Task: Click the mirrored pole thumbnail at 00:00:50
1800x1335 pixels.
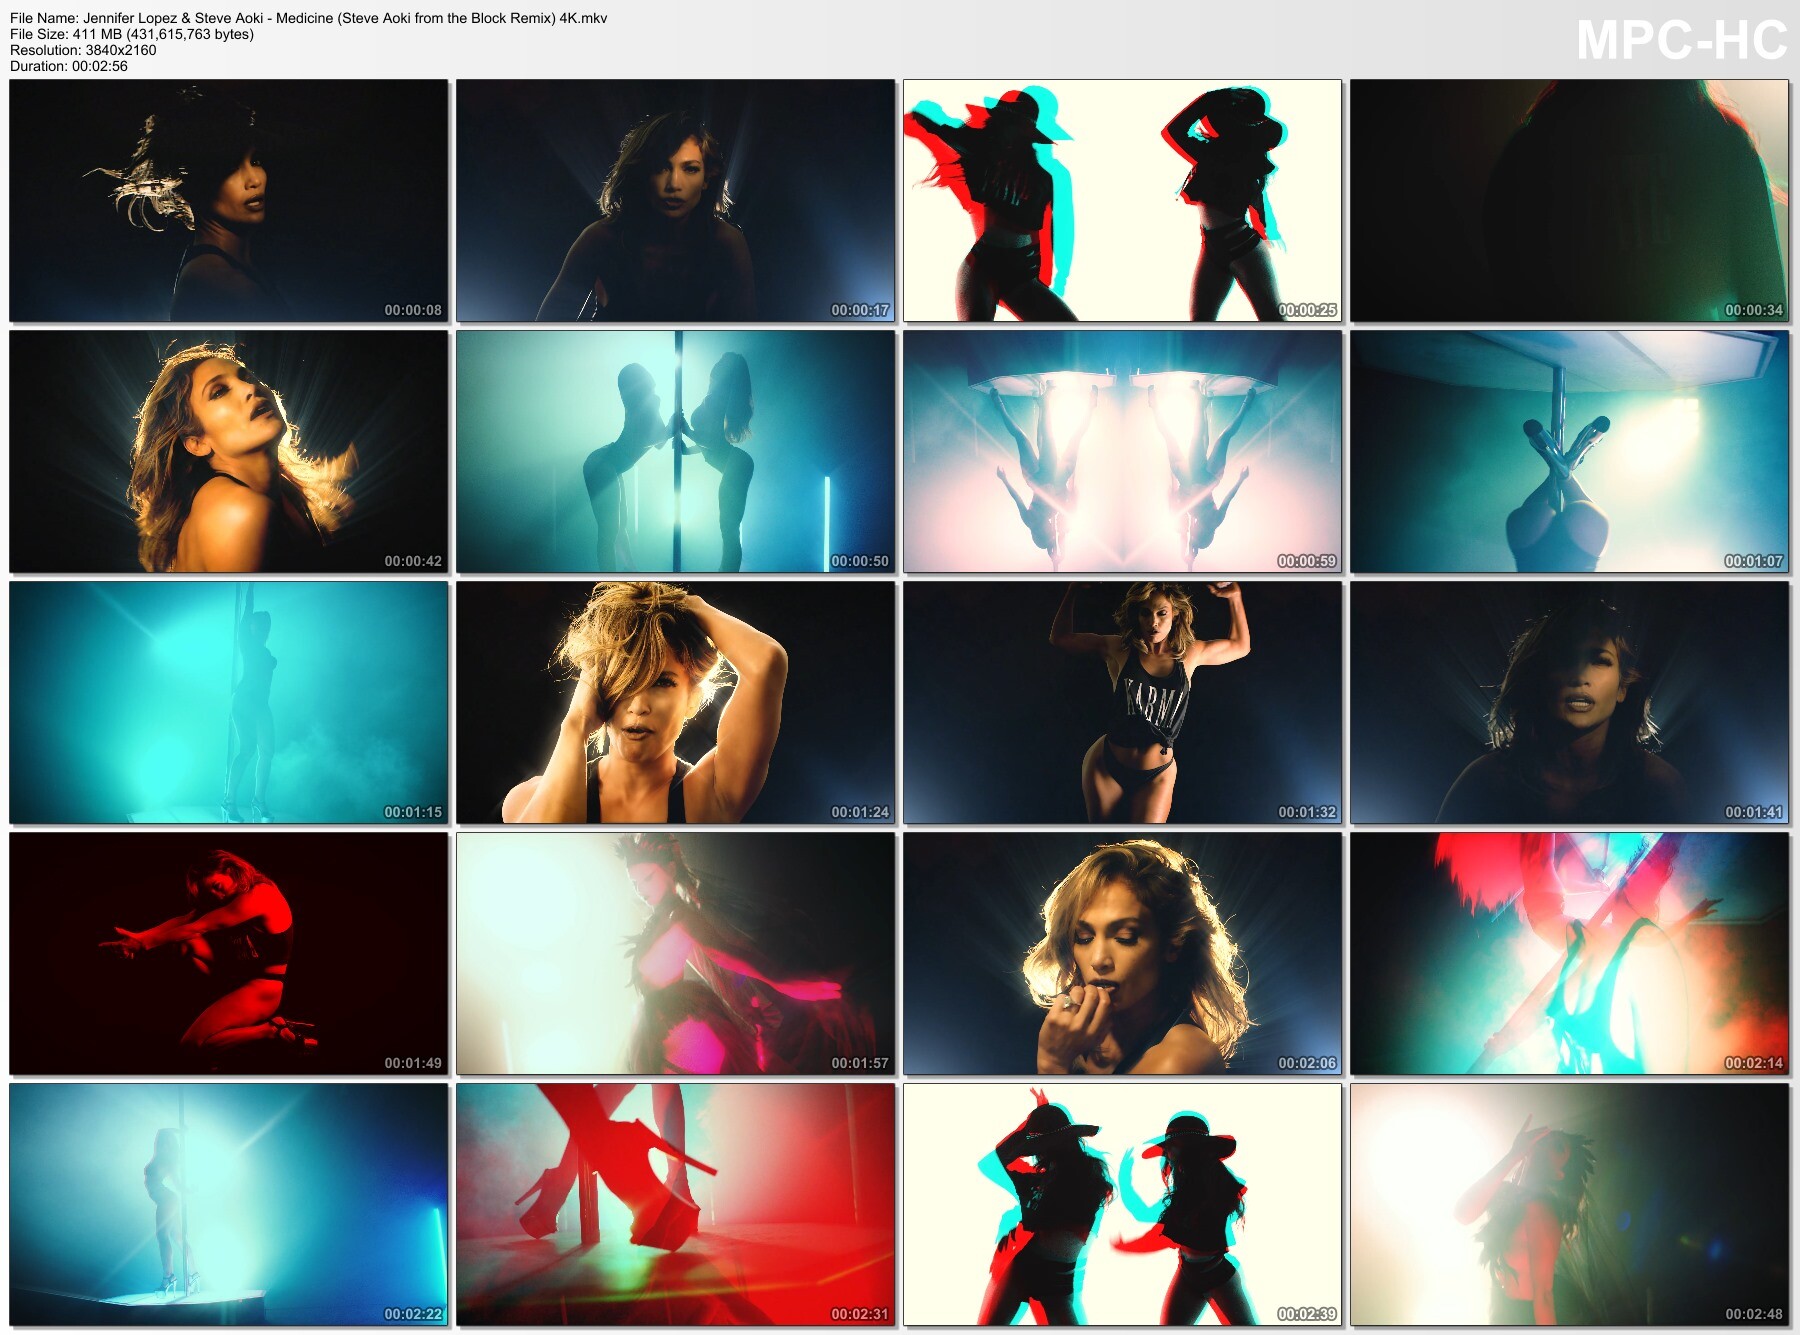Action: [676, 452]
